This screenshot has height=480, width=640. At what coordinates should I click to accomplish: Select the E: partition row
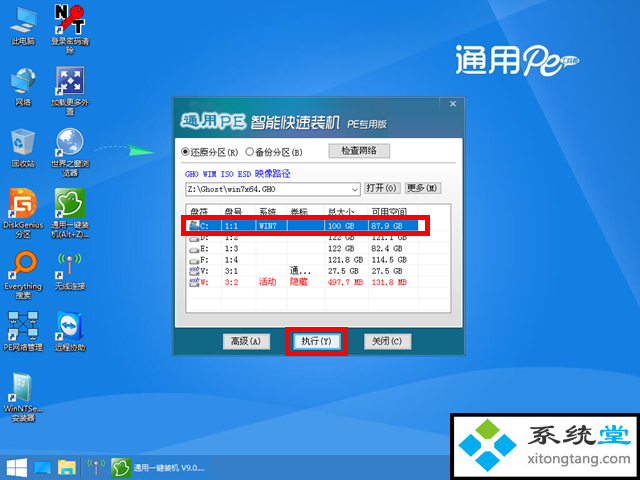pos(302,248)
